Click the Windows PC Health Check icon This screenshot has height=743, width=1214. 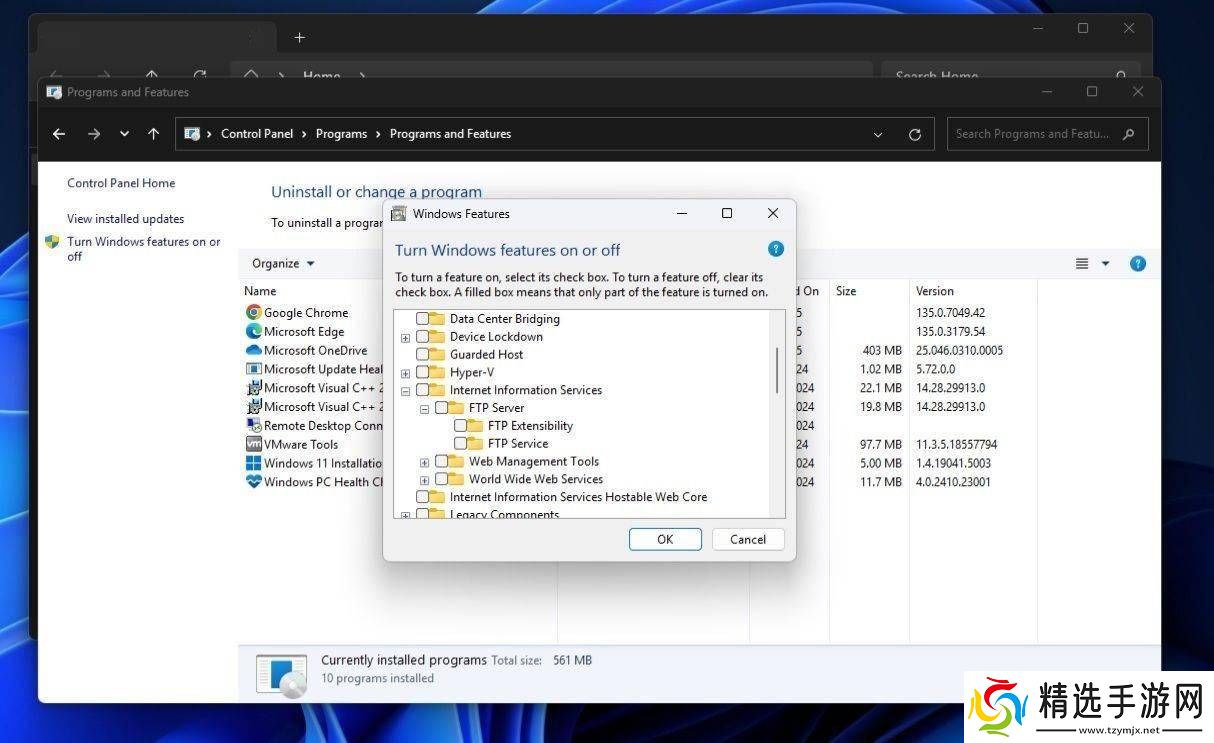point(254,482)
